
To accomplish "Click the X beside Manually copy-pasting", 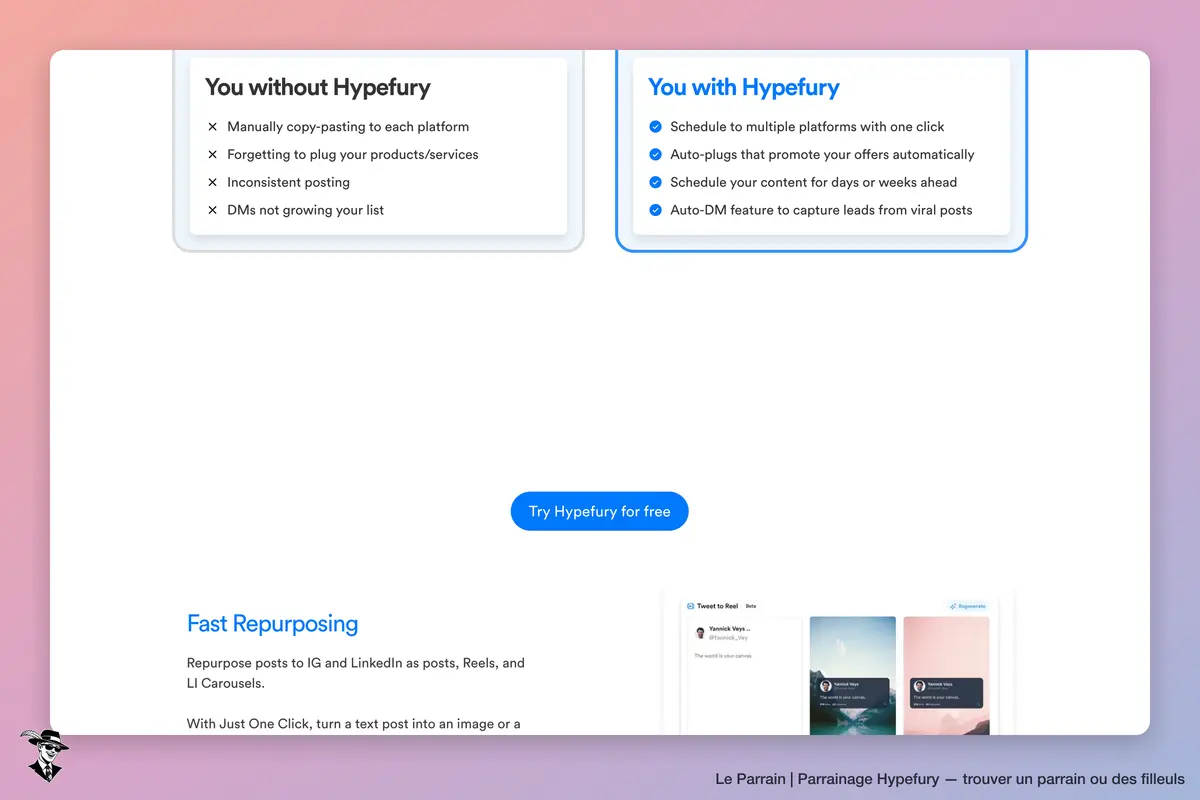I will pyautogui.click(x=212, y=127).
